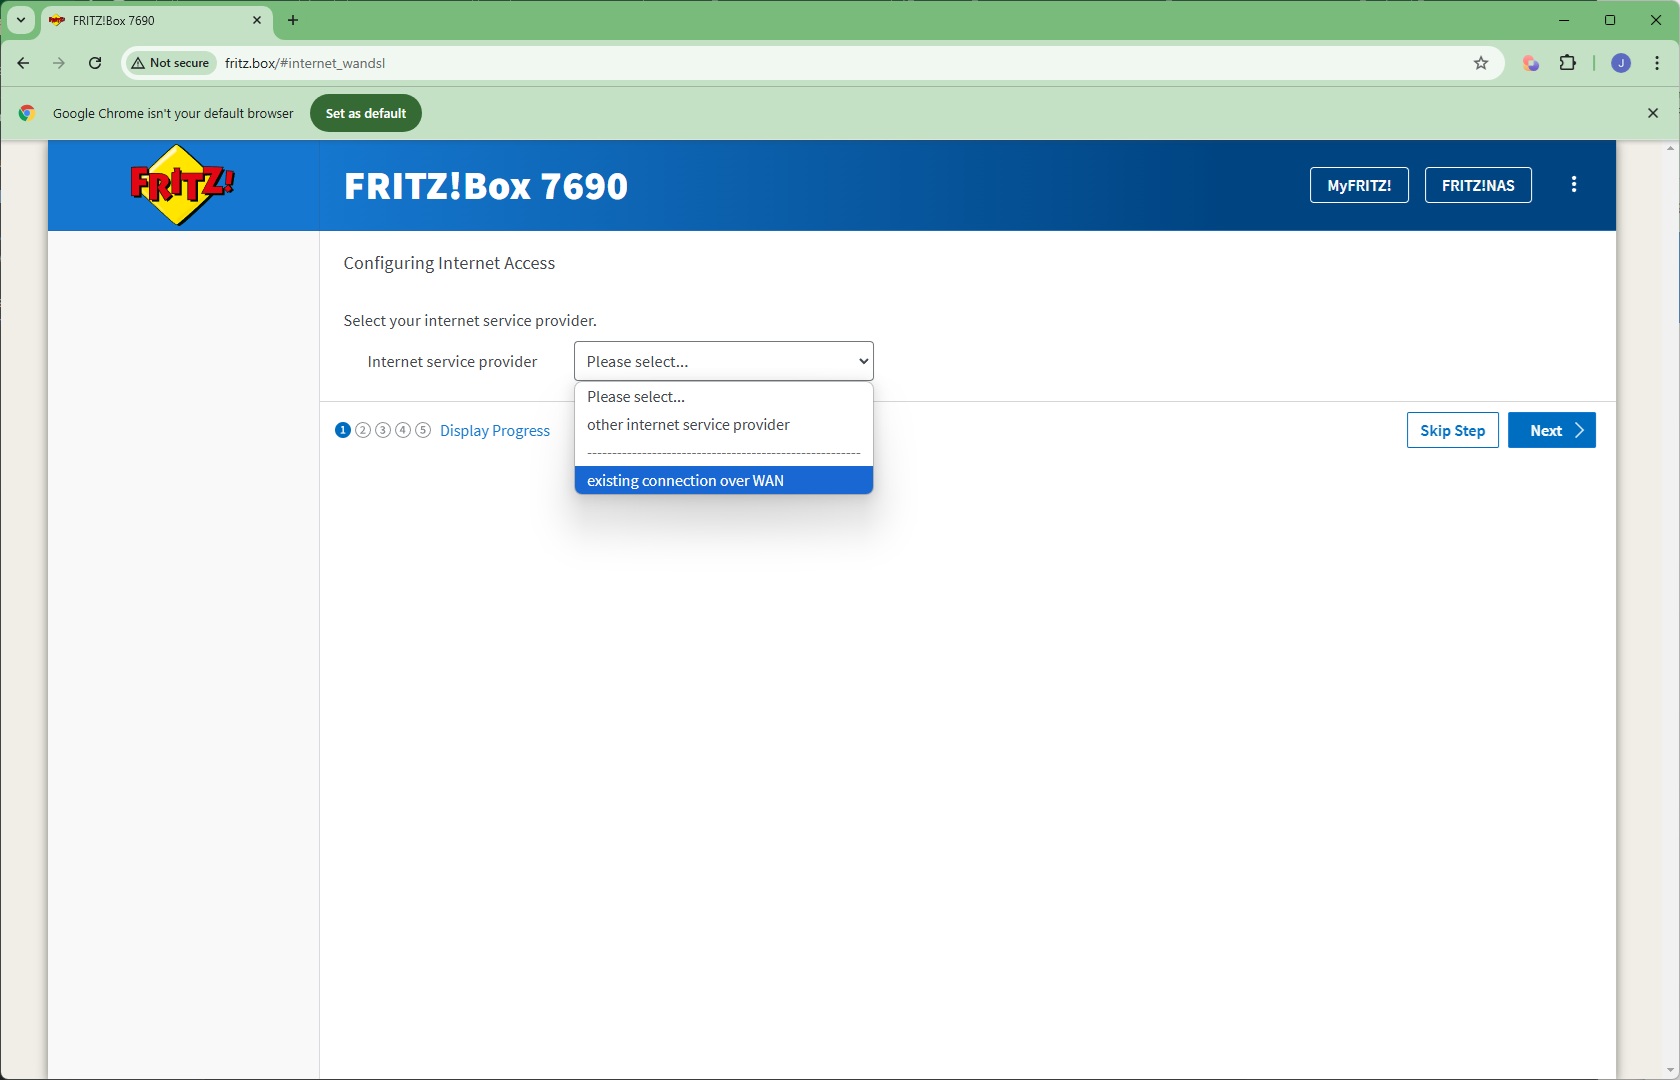The width and height of the screenshot is (1680, 1080).
Task: Open the Internet service provider dropdown
Action: pos(724,361)
